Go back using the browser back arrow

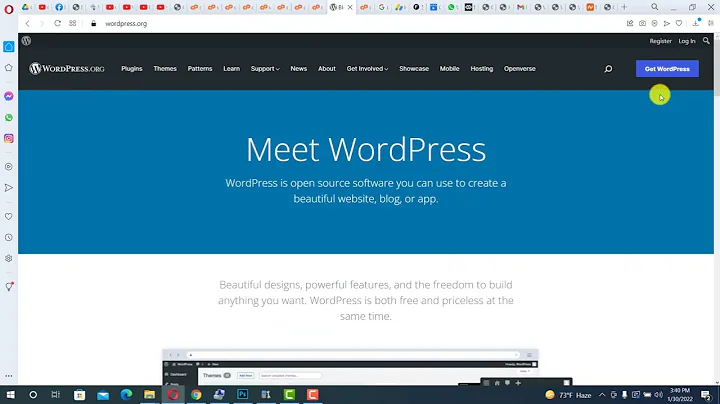point(28,23)
